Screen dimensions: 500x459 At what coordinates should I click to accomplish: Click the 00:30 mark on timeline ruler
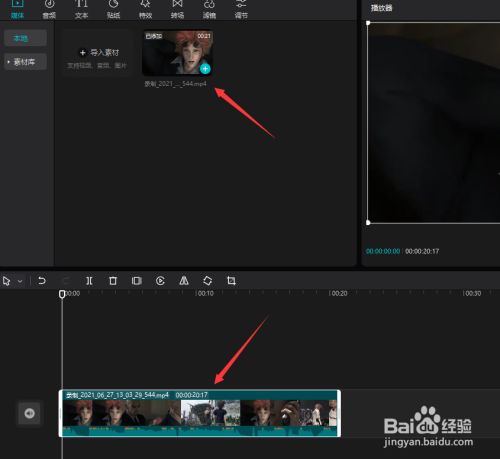473,293
